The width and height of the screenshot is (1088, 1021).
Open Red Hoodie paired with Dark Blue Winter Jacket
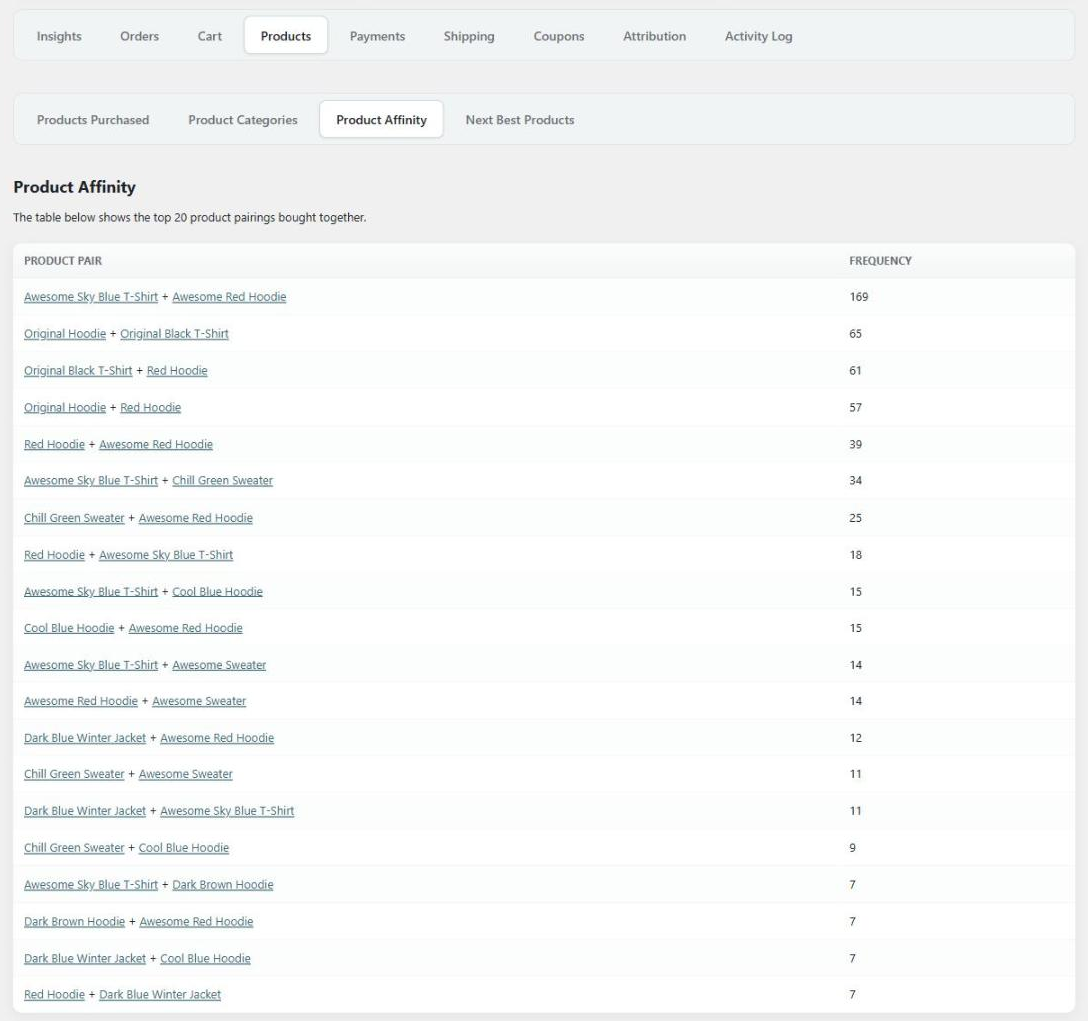(x=54, y=995)
